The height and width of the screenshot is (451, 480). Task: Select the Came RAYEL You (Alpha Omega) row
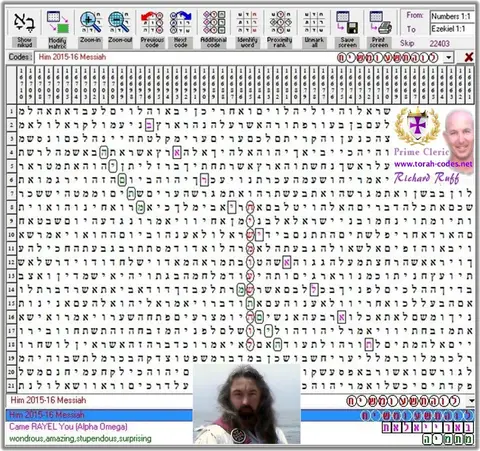[x=239, y=427]
